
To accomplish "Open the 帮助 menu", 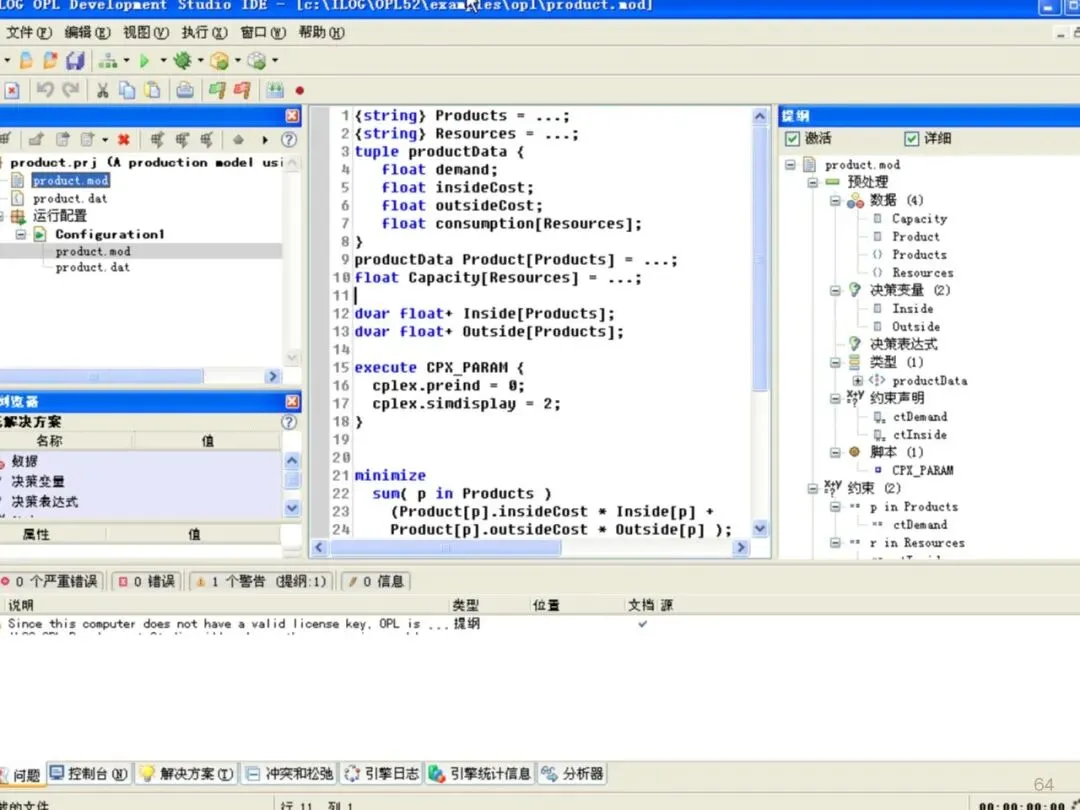I will (322, 32).
